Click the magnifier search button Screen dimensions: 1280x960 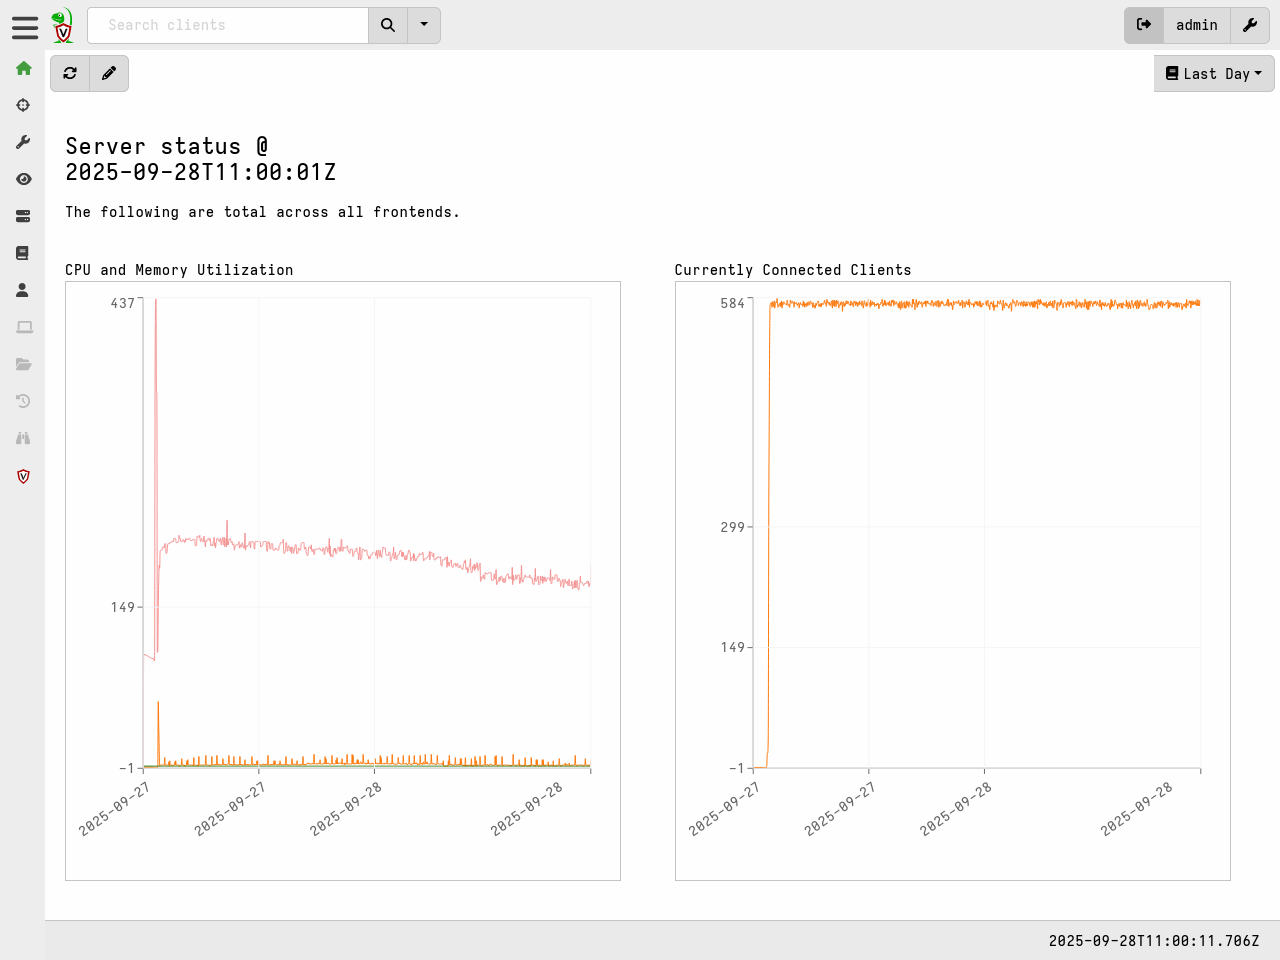pos(387,25)
